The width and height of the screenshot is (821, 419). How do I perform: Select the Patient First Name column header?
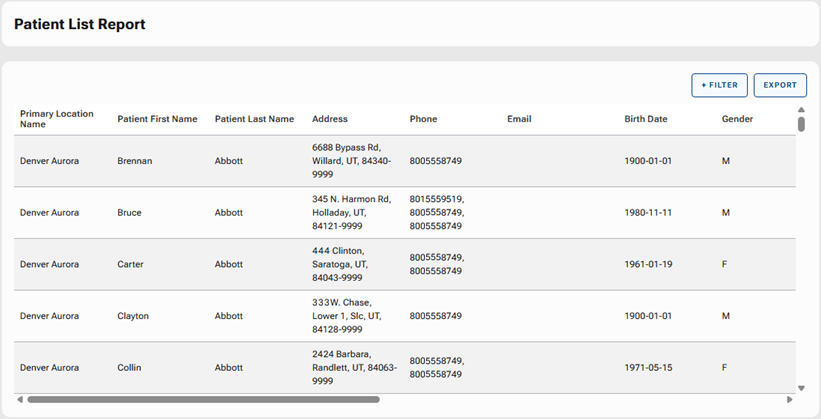tap(157, 119)
